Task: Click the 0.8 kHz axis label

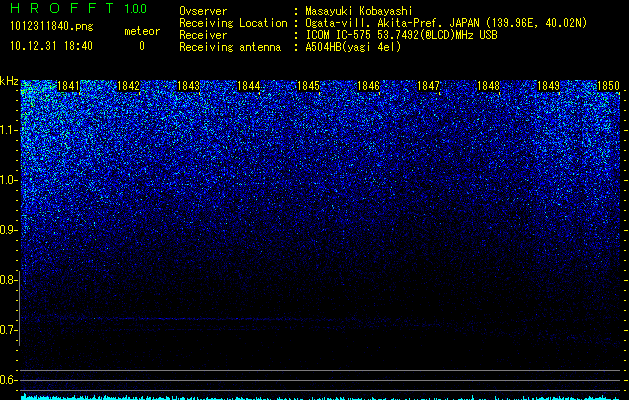Action: pos(8,280)
